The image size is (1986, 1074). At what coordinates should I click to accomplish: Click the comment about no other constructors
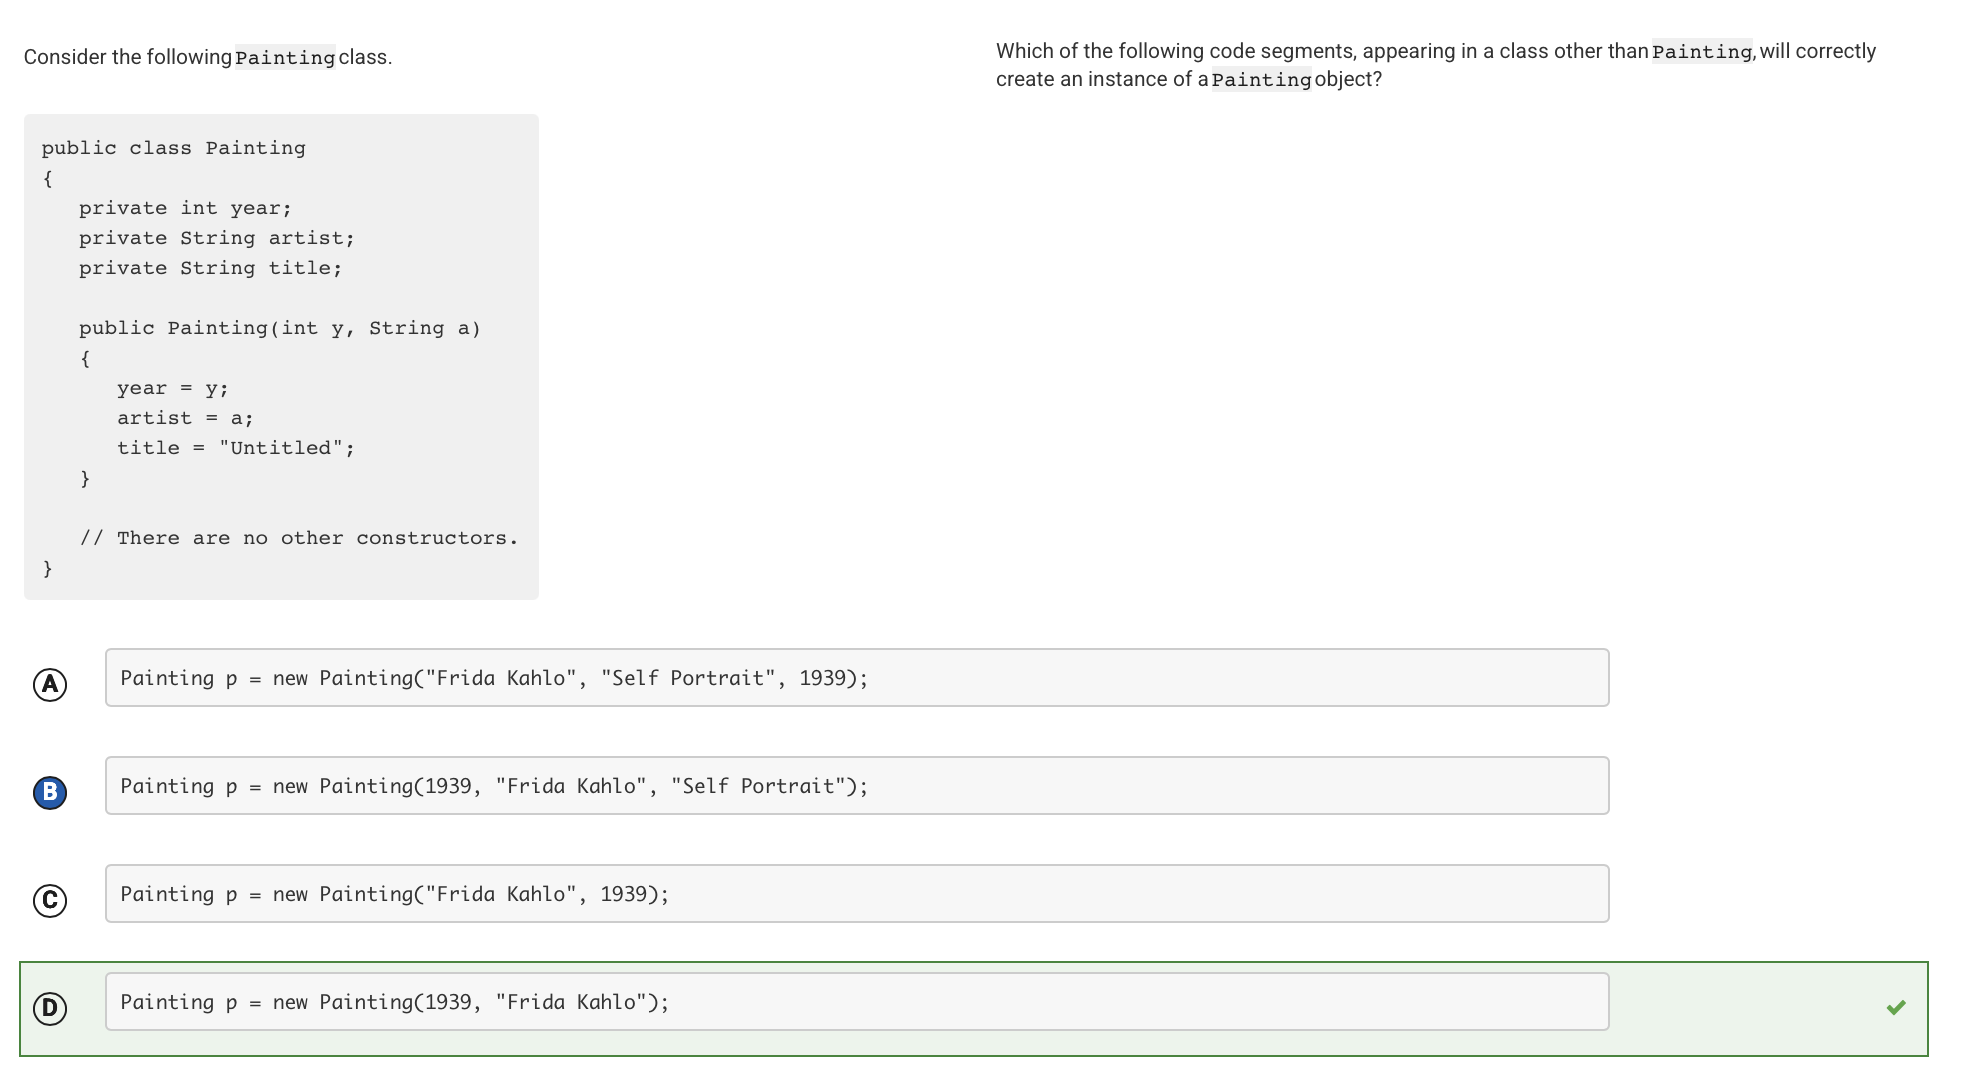coord(298,538)
